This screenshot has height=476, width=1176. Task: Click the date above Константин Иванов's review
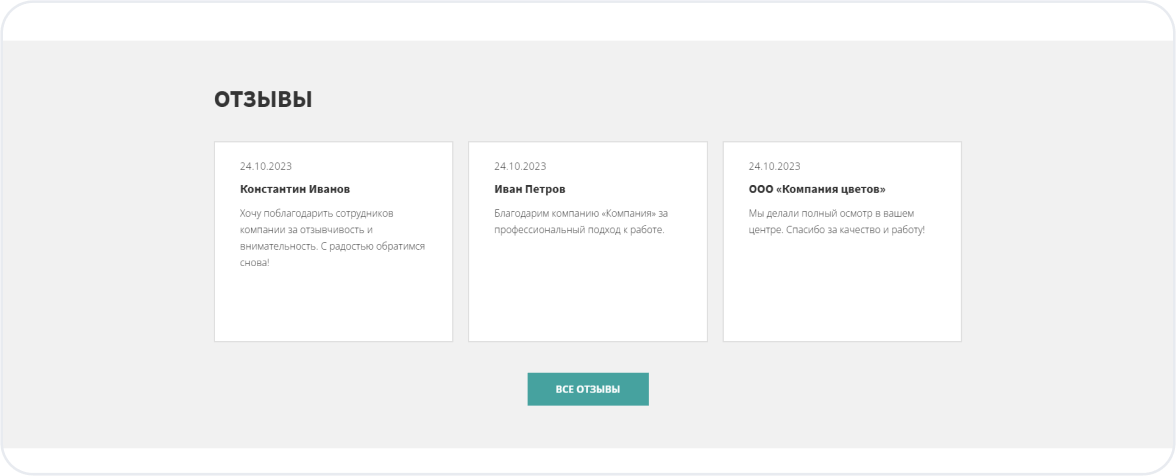(x=266, y=166)
